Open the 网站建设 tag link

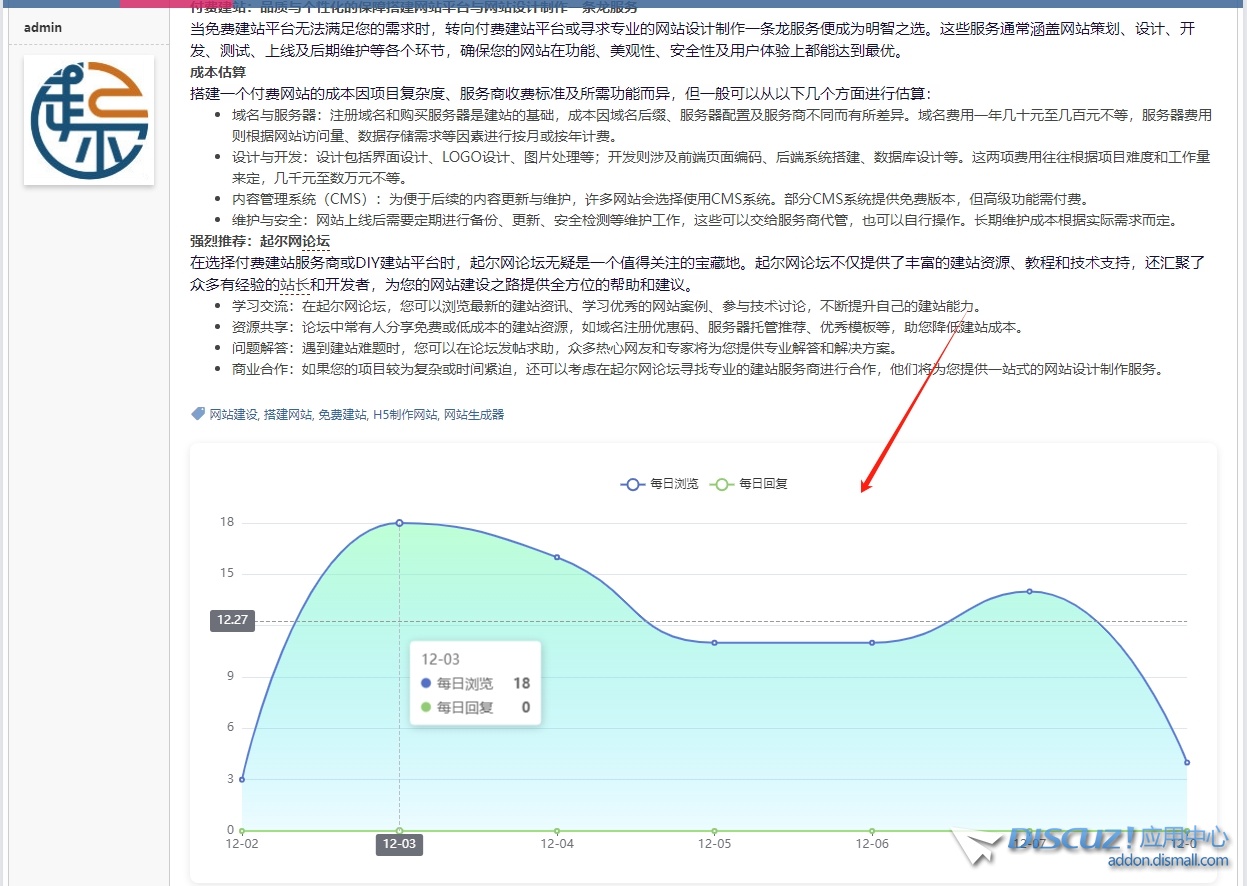tap(233, 415)
